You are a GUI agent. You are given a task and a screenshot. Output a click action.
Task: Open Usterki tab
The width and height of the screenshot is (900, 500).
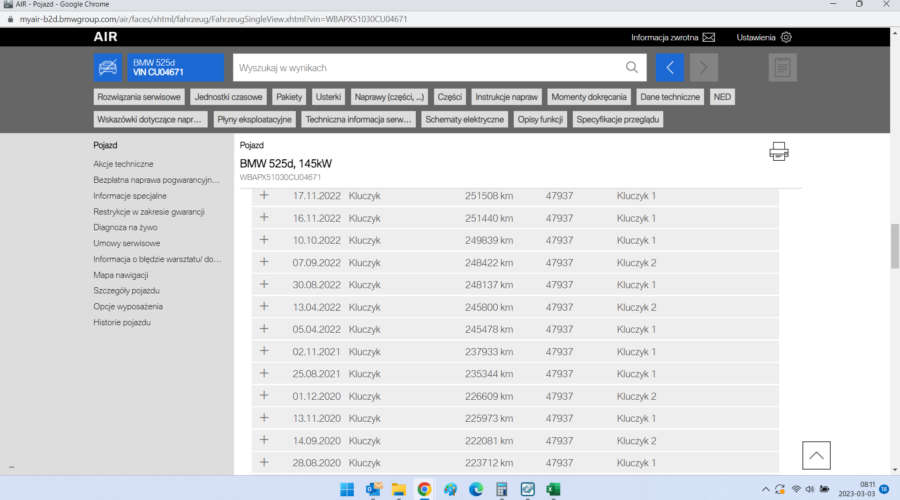tap(328, 97)
